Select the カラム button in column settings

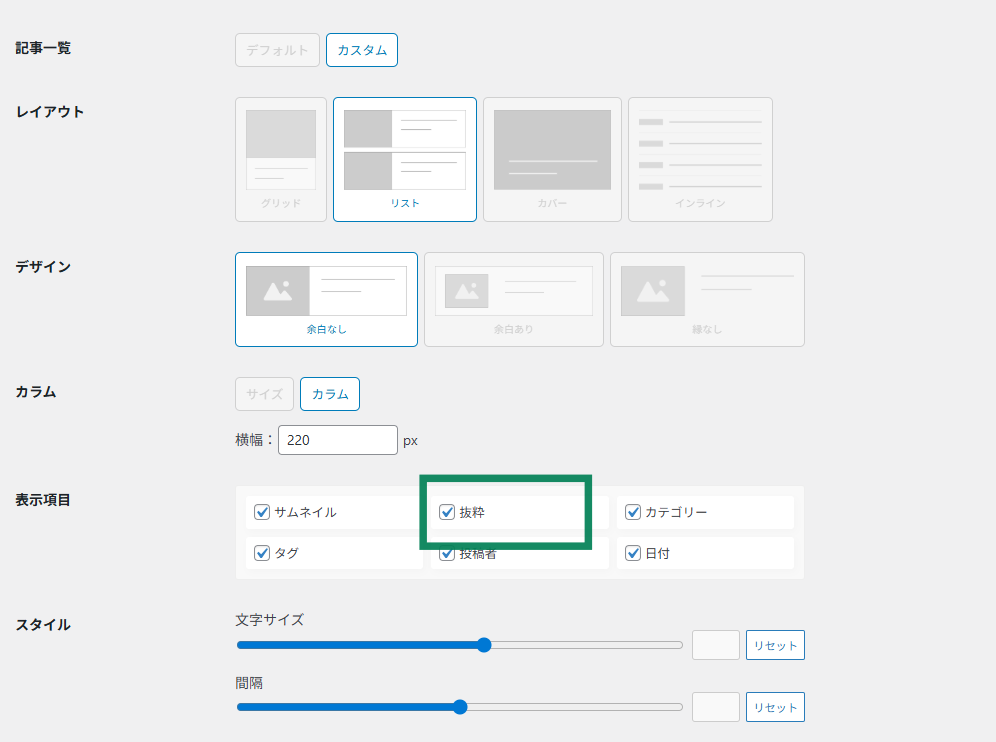[330, 394]
